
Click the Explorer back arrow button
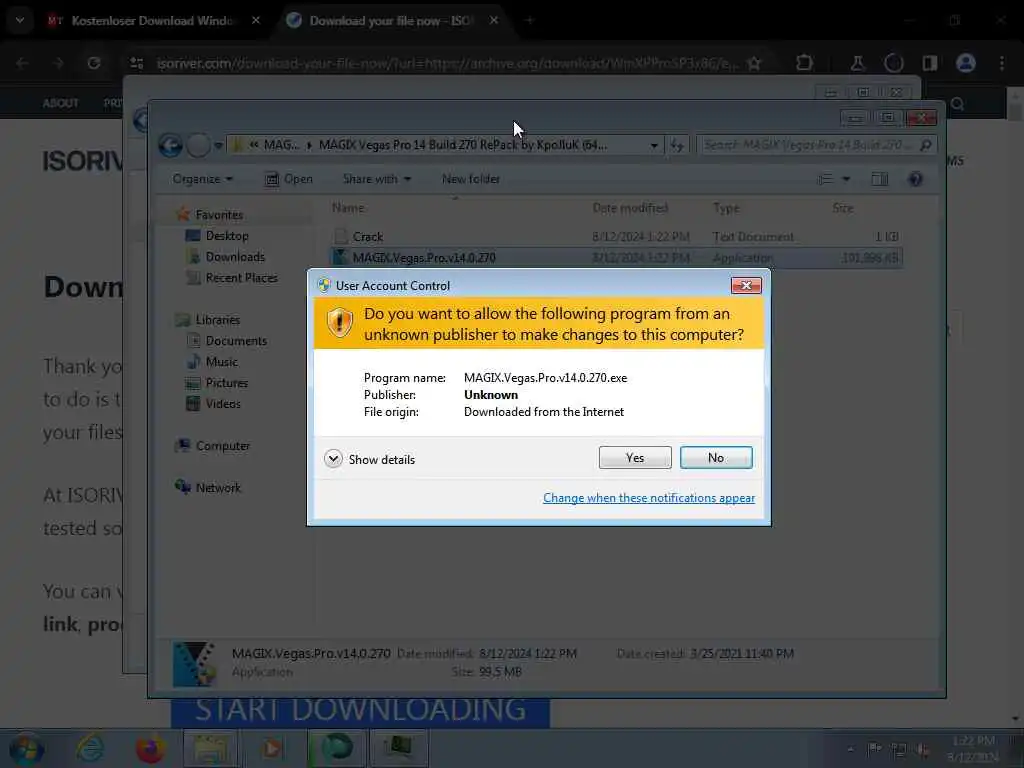coord(170,145)
